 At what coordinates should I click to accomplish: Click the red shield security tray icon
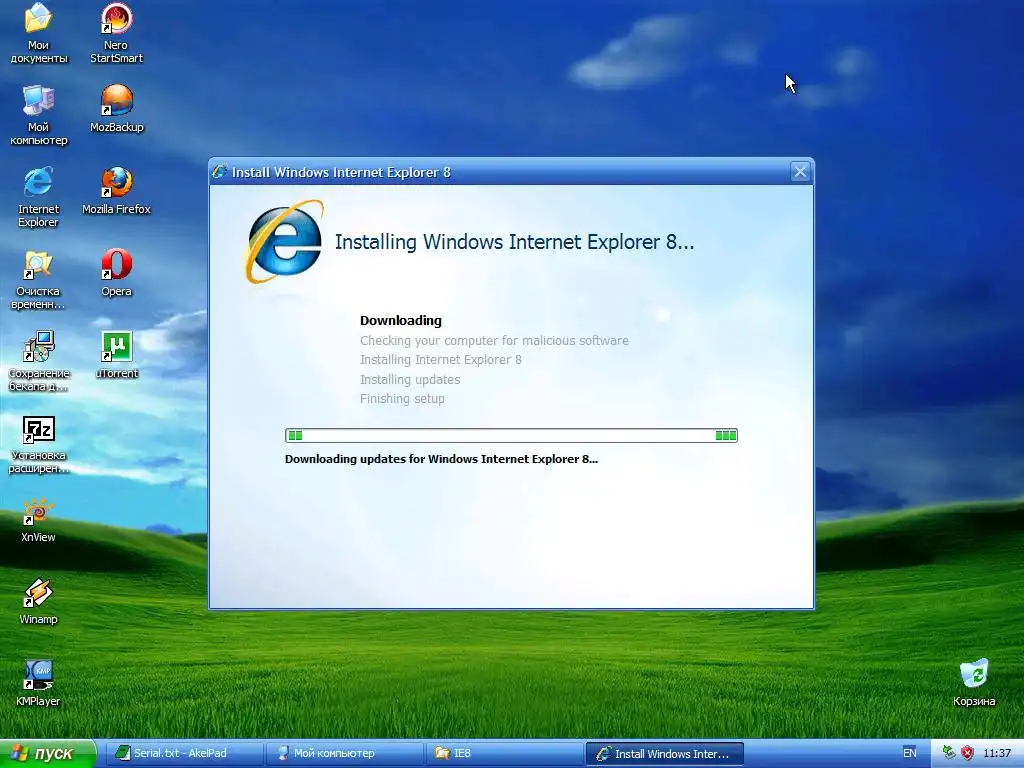click(x=967, y=753)
